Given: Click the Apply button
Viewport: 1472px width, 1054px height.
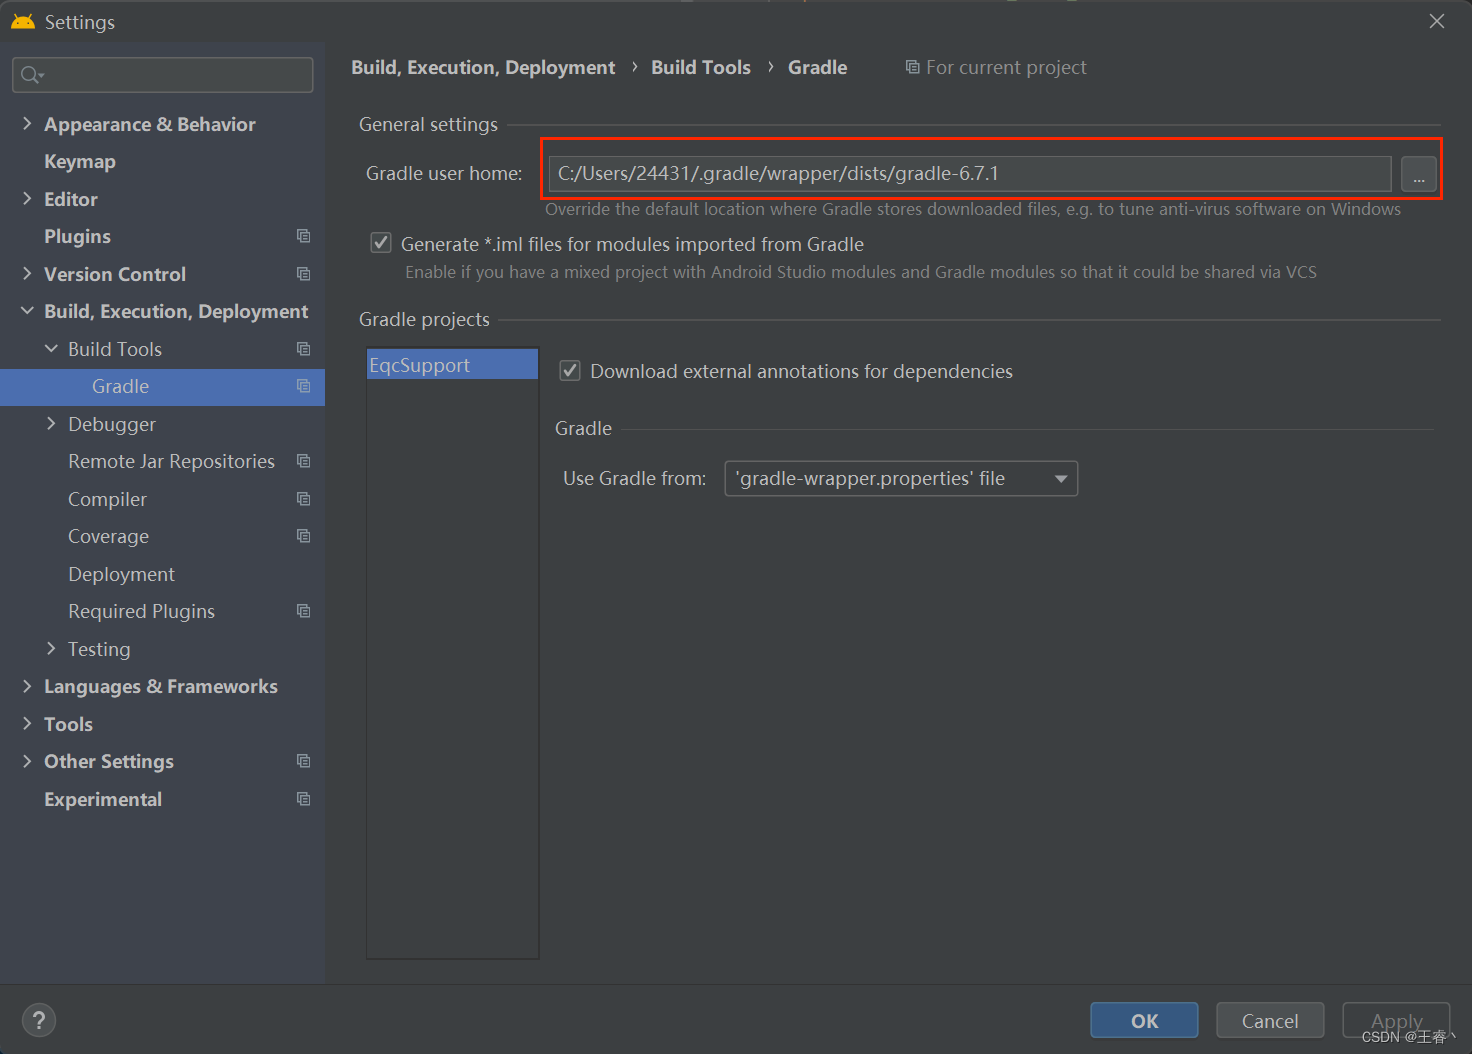Looking at the screenshot, I should click(1396, 1021).
